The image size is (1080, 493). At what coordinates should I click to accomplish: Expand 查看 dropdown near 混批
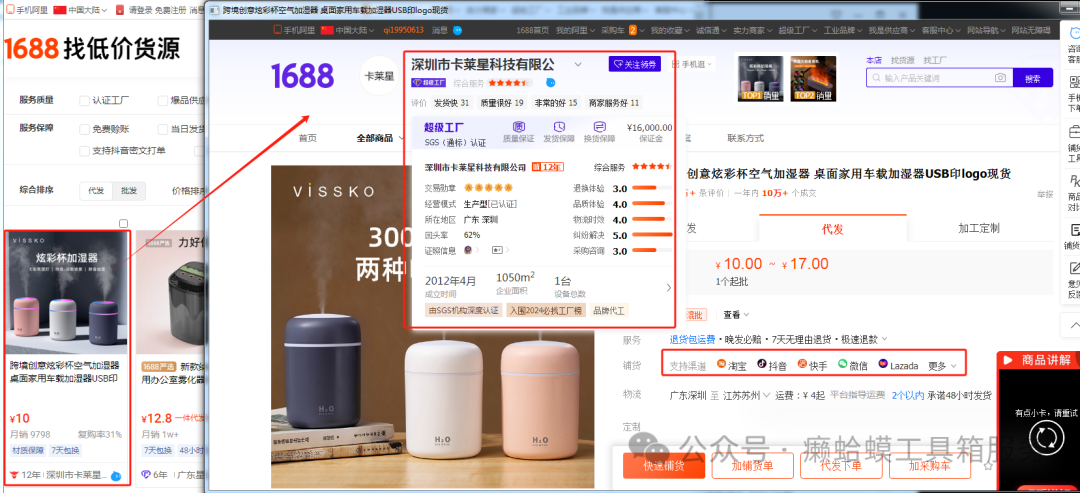click(x=736, y=314)
